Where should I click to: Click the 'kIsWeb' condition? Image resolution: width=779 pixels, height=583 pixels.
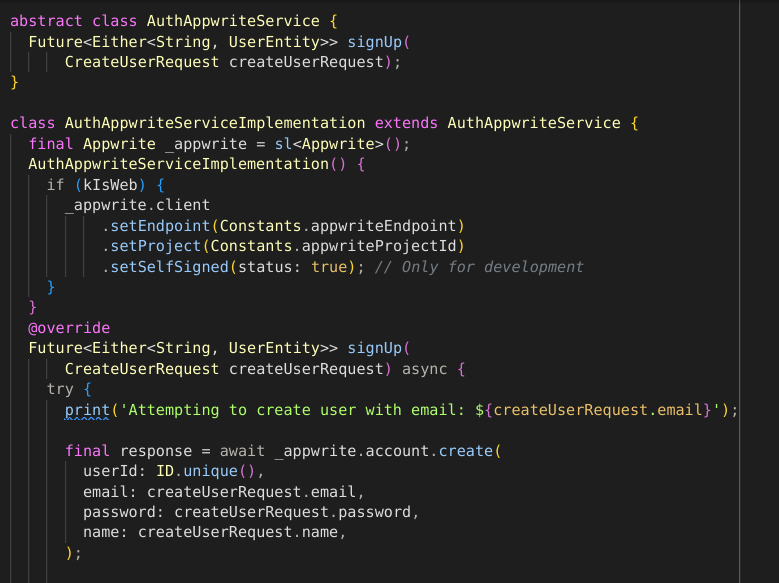[x=110, y=185]
